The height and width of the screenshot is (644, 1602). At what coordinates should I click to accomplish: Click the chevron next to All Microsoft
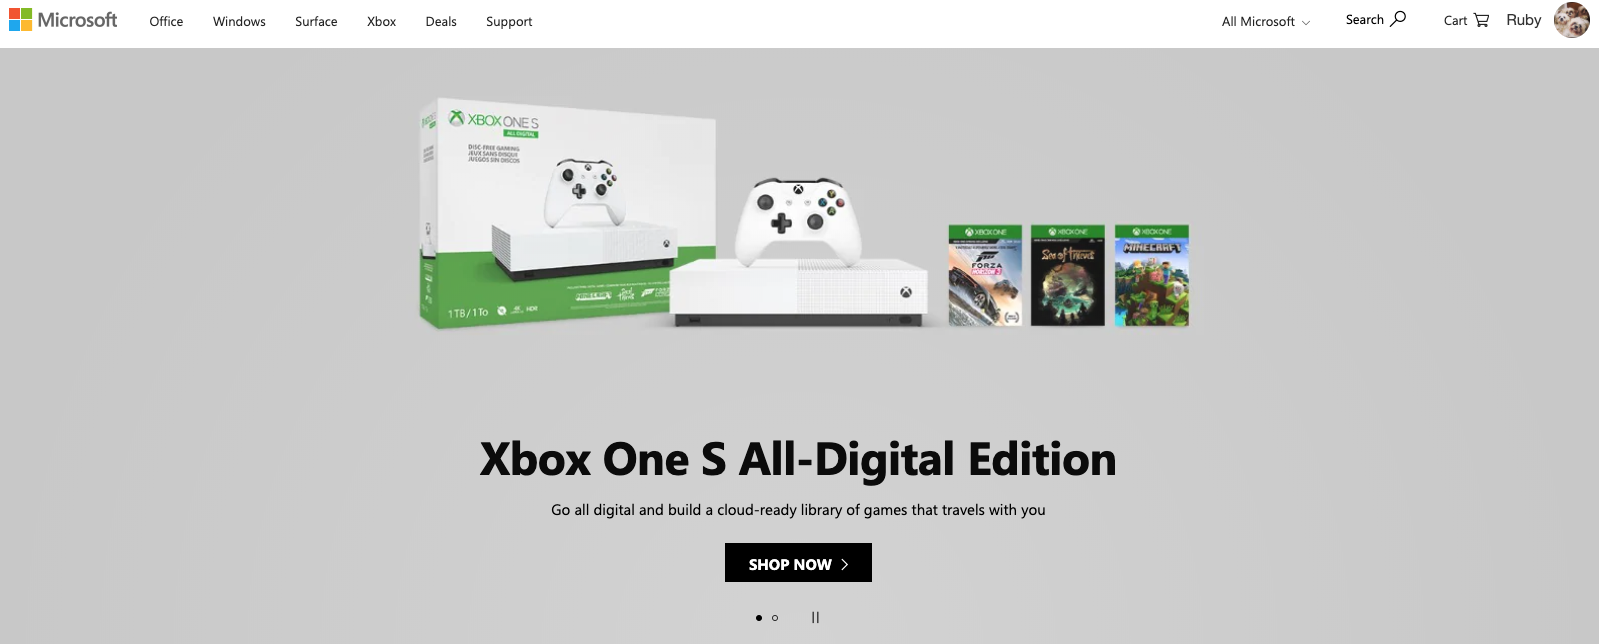click(1306, 22)
